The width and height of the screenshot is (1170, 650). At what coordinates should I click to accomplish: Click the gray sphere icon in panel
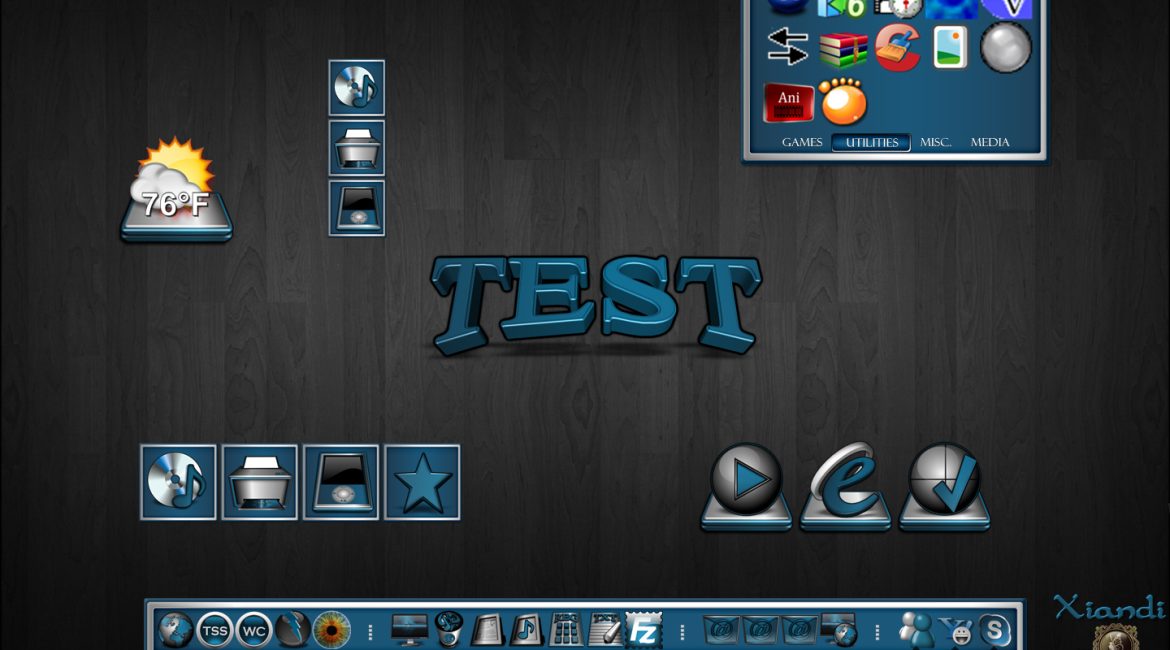click(1005, 47)
